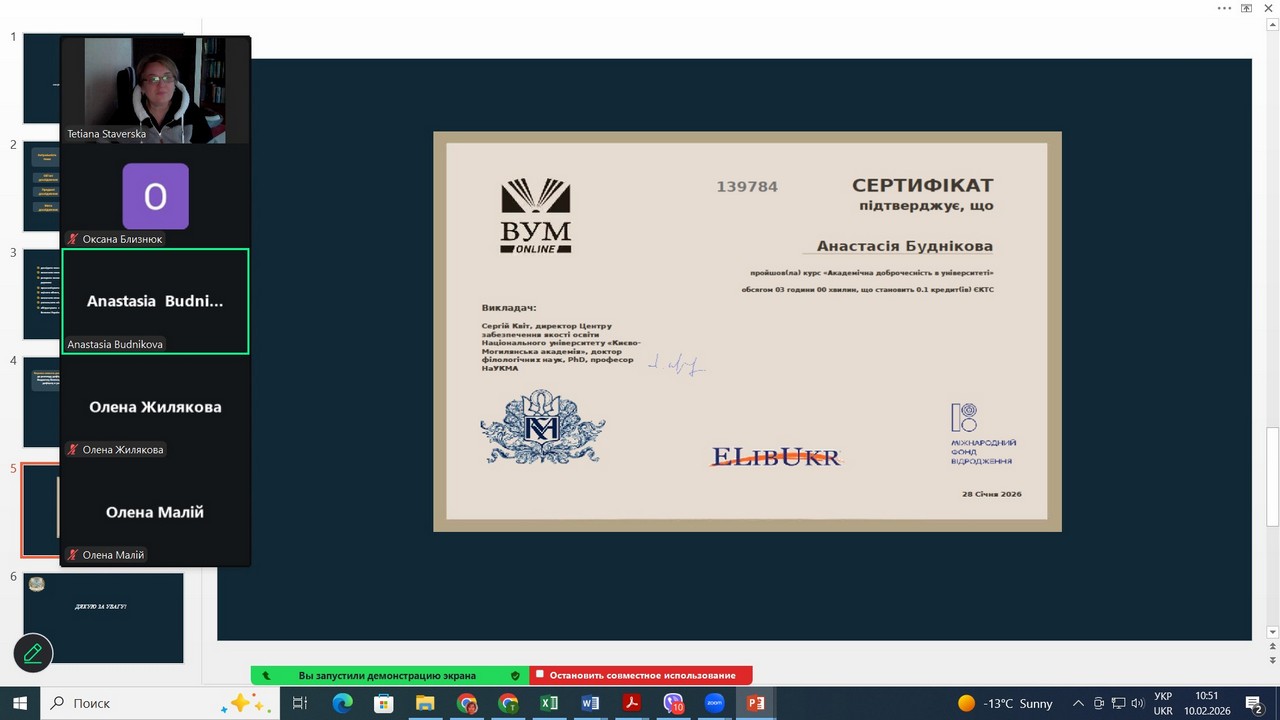
Task: Open Viber from the taskbar
Action: [x=673, y=703]
